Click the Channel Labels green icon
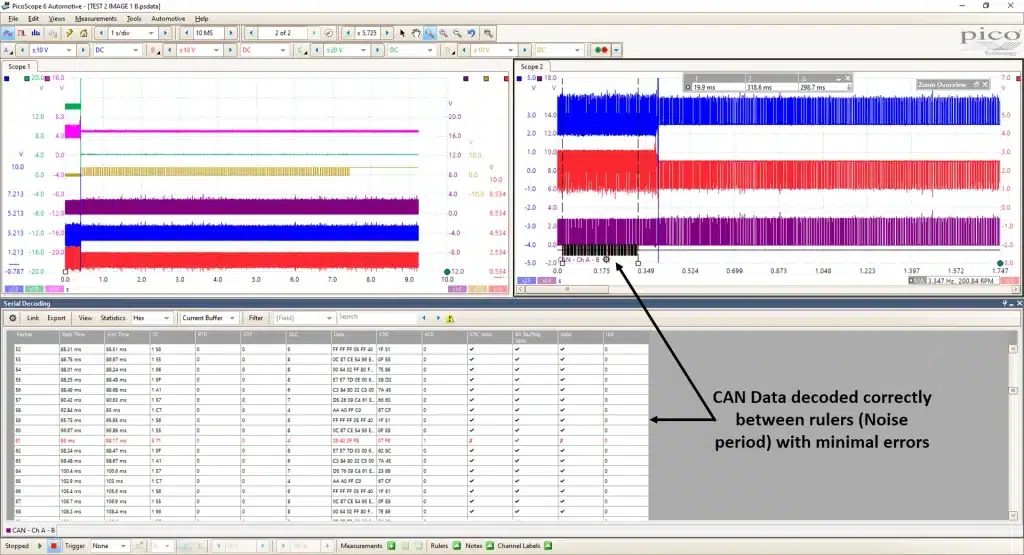The image size is (1024, 555). point(548,546)
